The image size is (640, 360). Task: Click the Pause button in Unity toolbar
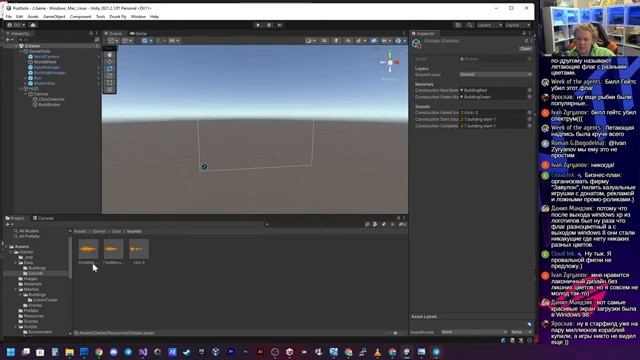click(269, 25)
